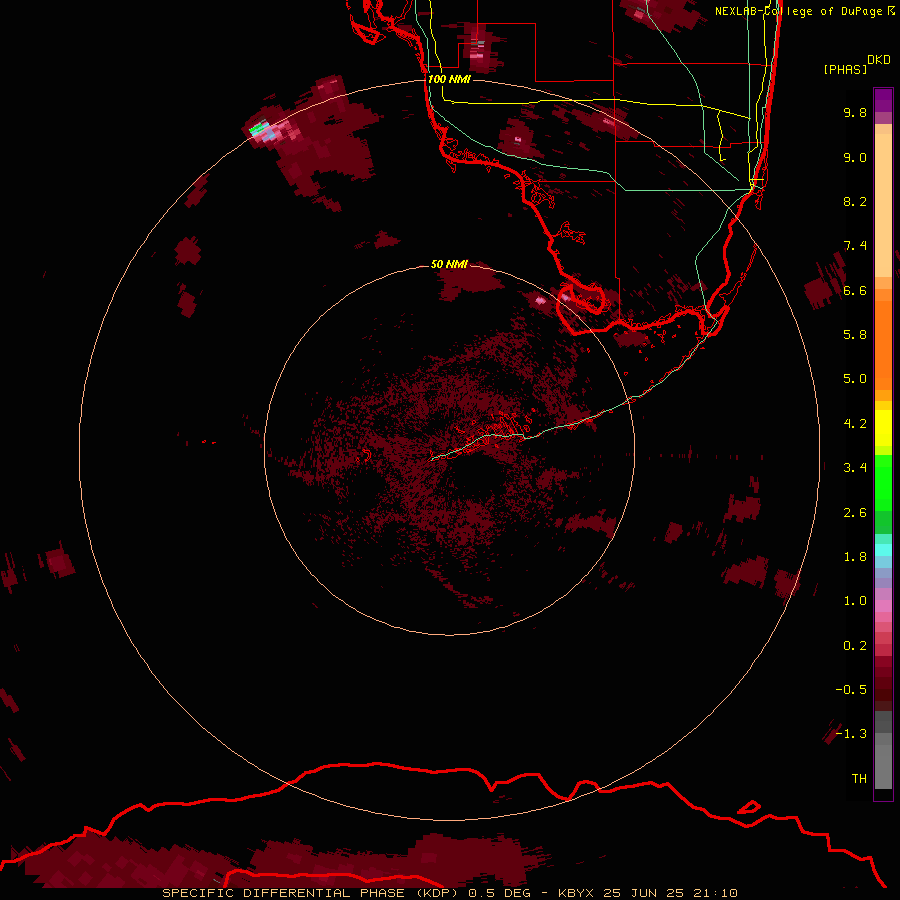Click the [PHAS] units label
This screenshot has height=900, width=900.
coord(845,69)
